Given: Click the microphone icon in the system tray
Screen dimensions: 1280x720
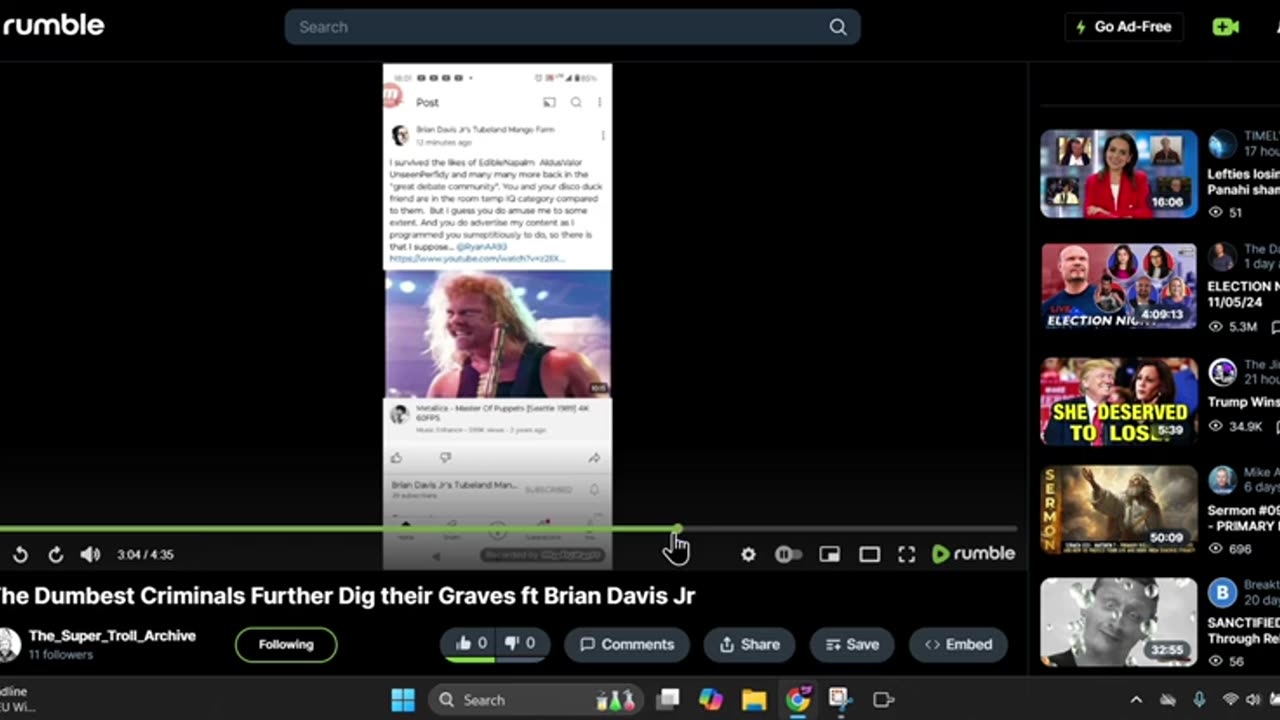Looking at the screenshot, I should click(1199, 700).
